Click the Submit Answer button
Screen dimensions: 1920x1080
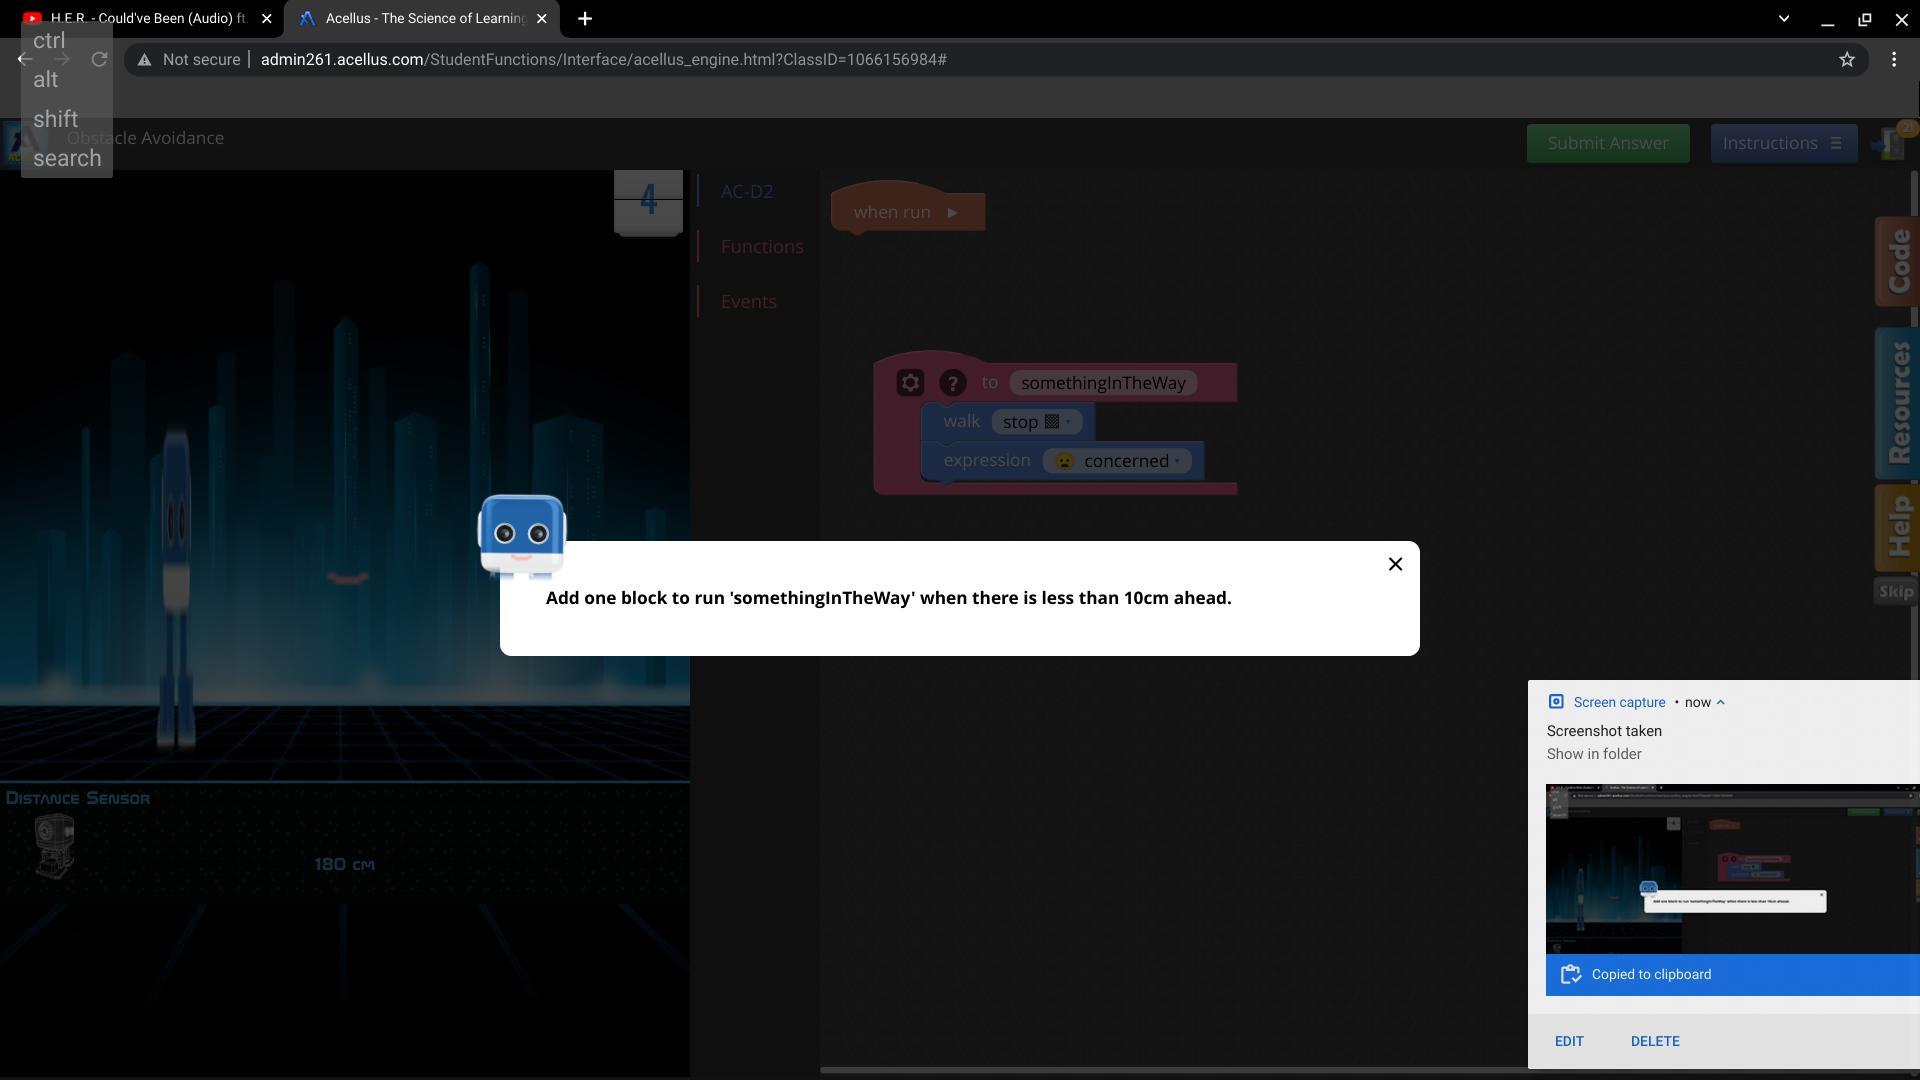point(1607,143)
